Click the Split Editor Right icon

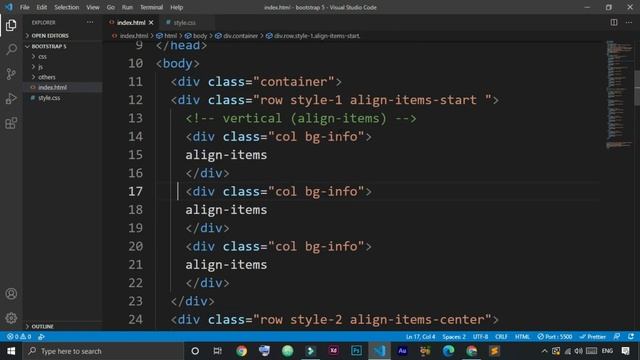pyautogui.click(x=614, y=22)
